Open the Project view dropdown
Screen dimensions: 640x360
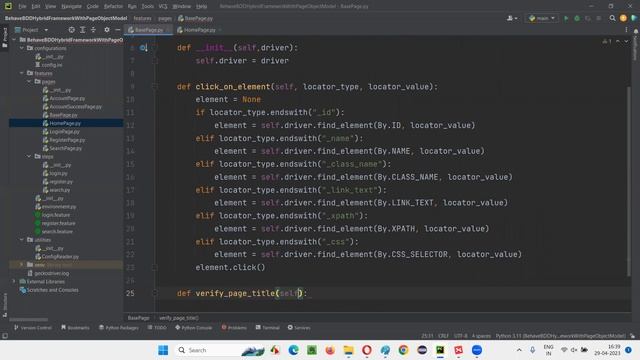31,30
